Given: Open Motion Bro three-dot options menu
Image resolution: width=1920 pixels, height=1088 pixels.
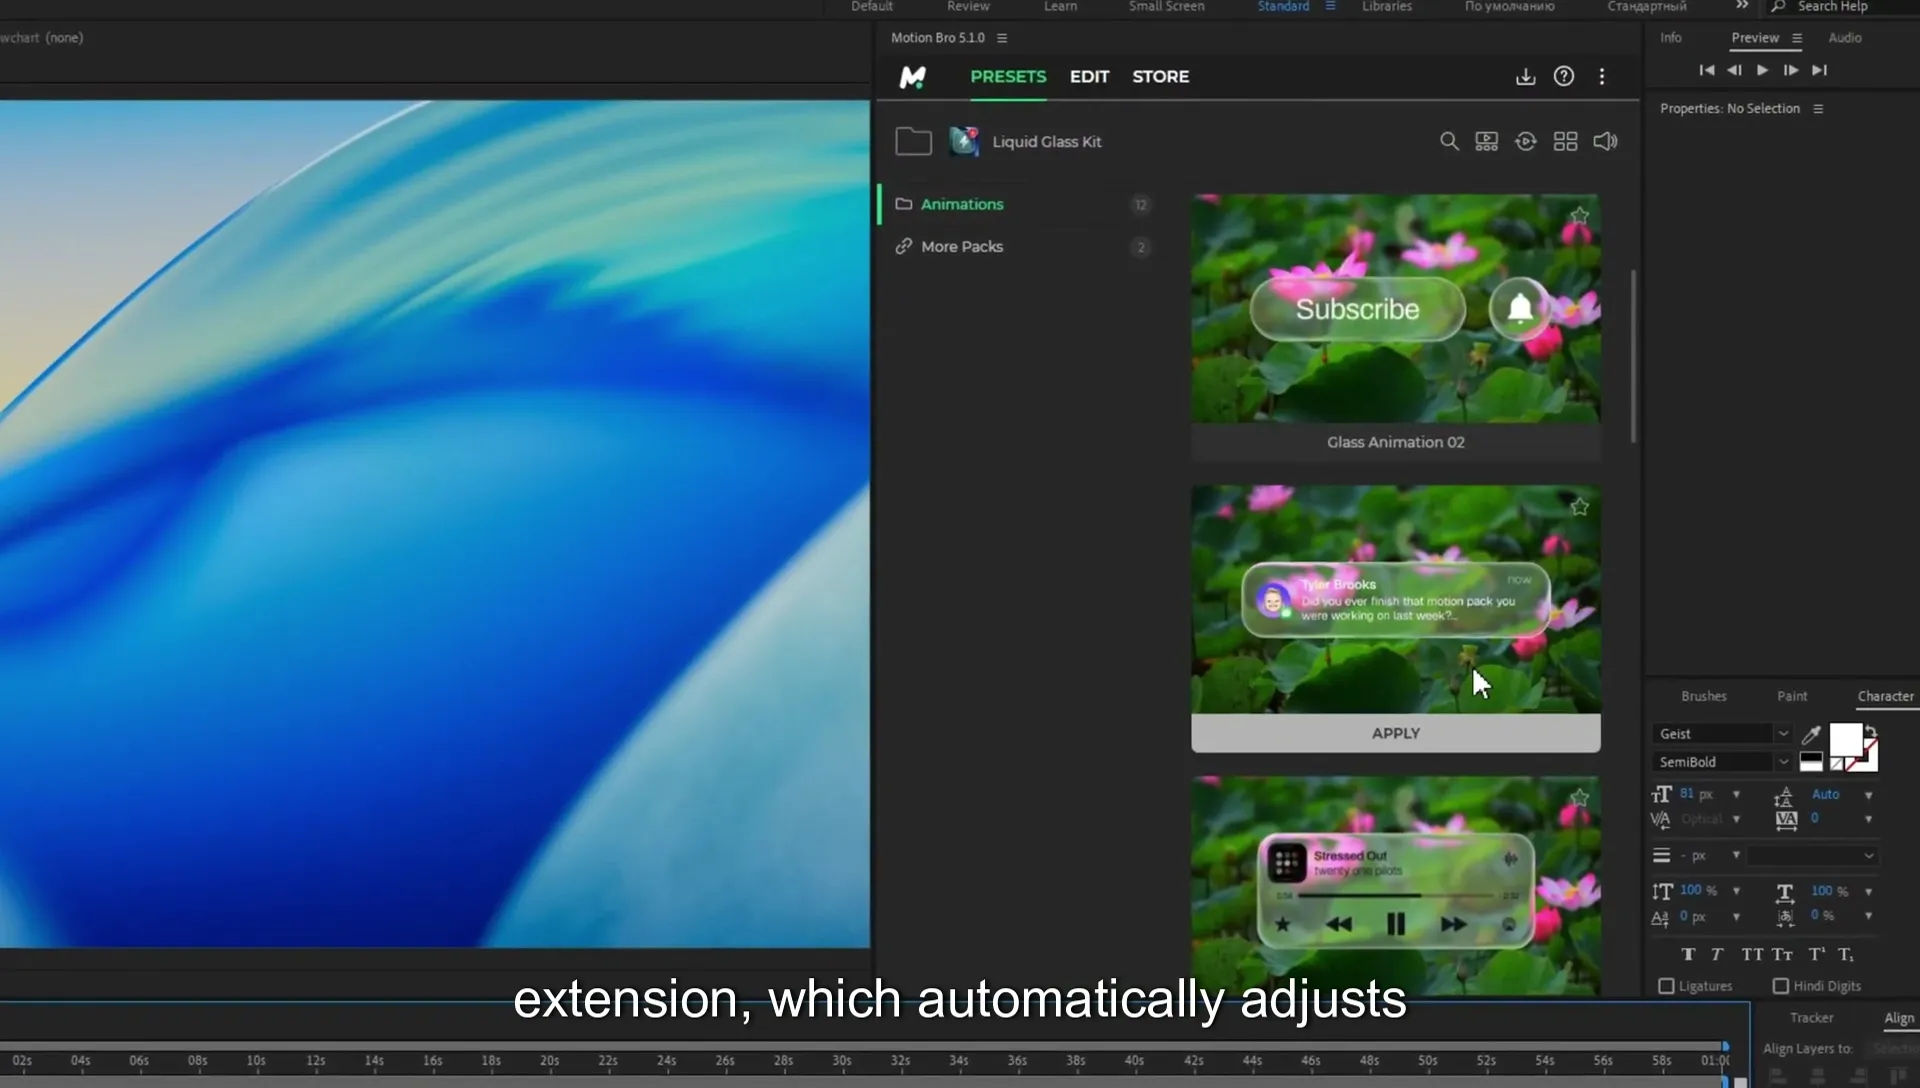Looking at the screenshot, I should pyautogui.click(x=1602, y=77).
